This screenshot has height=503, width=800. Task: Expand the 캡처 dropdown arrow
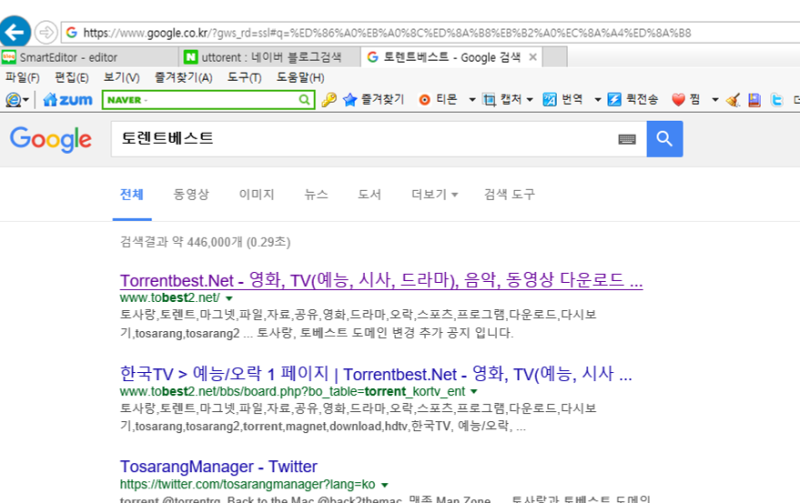coord(530,99)
